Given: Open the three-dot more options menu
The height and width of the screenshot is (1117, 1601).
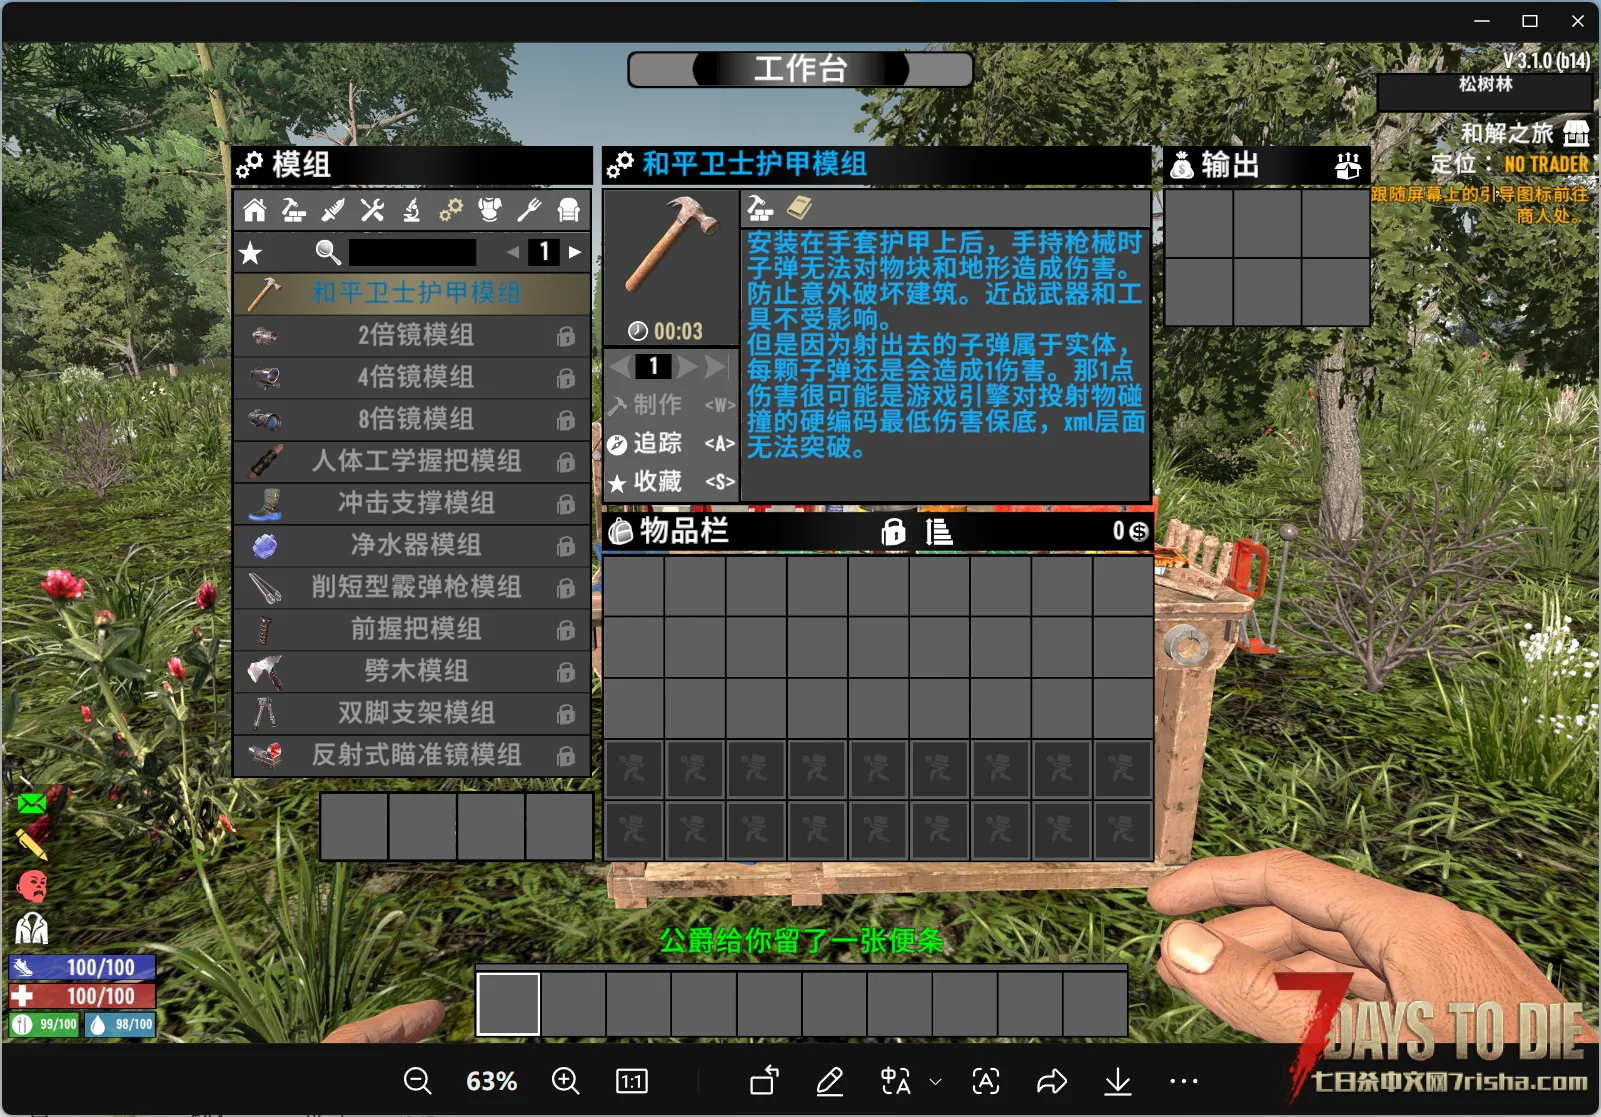Looking at the screenshot, I should coord(1184,1081).
